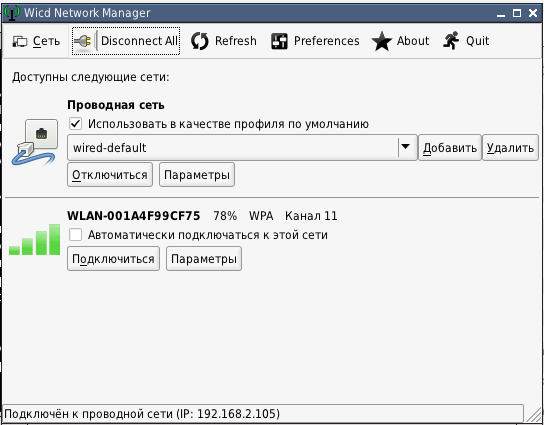Click the Wicd antenna icon in title bar
Image resolution: width=544 pixels, height=425 pixels.
12,13
